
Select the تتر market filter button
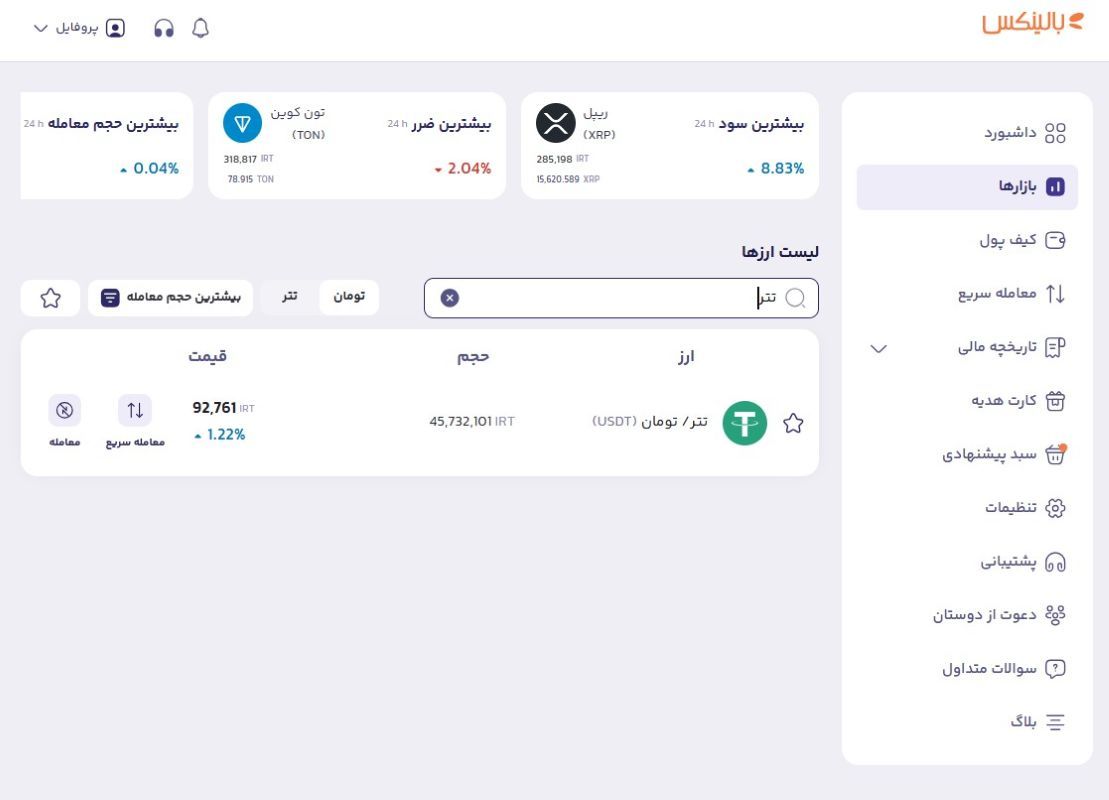(x=289, y=296)
